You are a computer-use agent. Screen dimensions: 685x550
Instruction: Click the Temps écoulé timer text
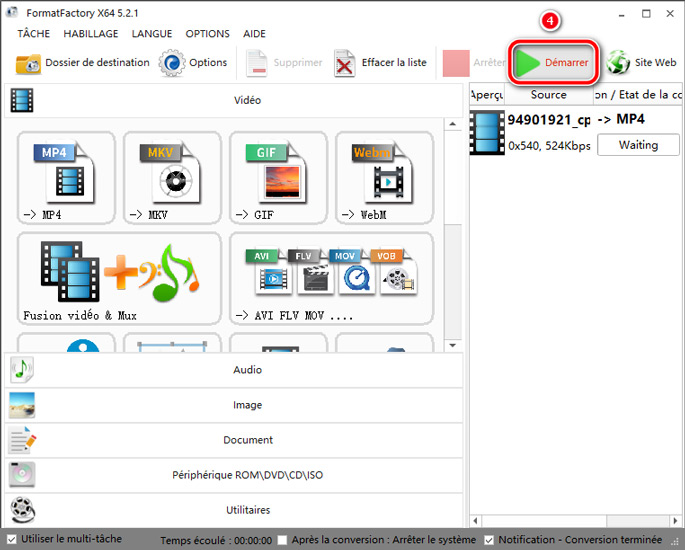coord(216,540)
